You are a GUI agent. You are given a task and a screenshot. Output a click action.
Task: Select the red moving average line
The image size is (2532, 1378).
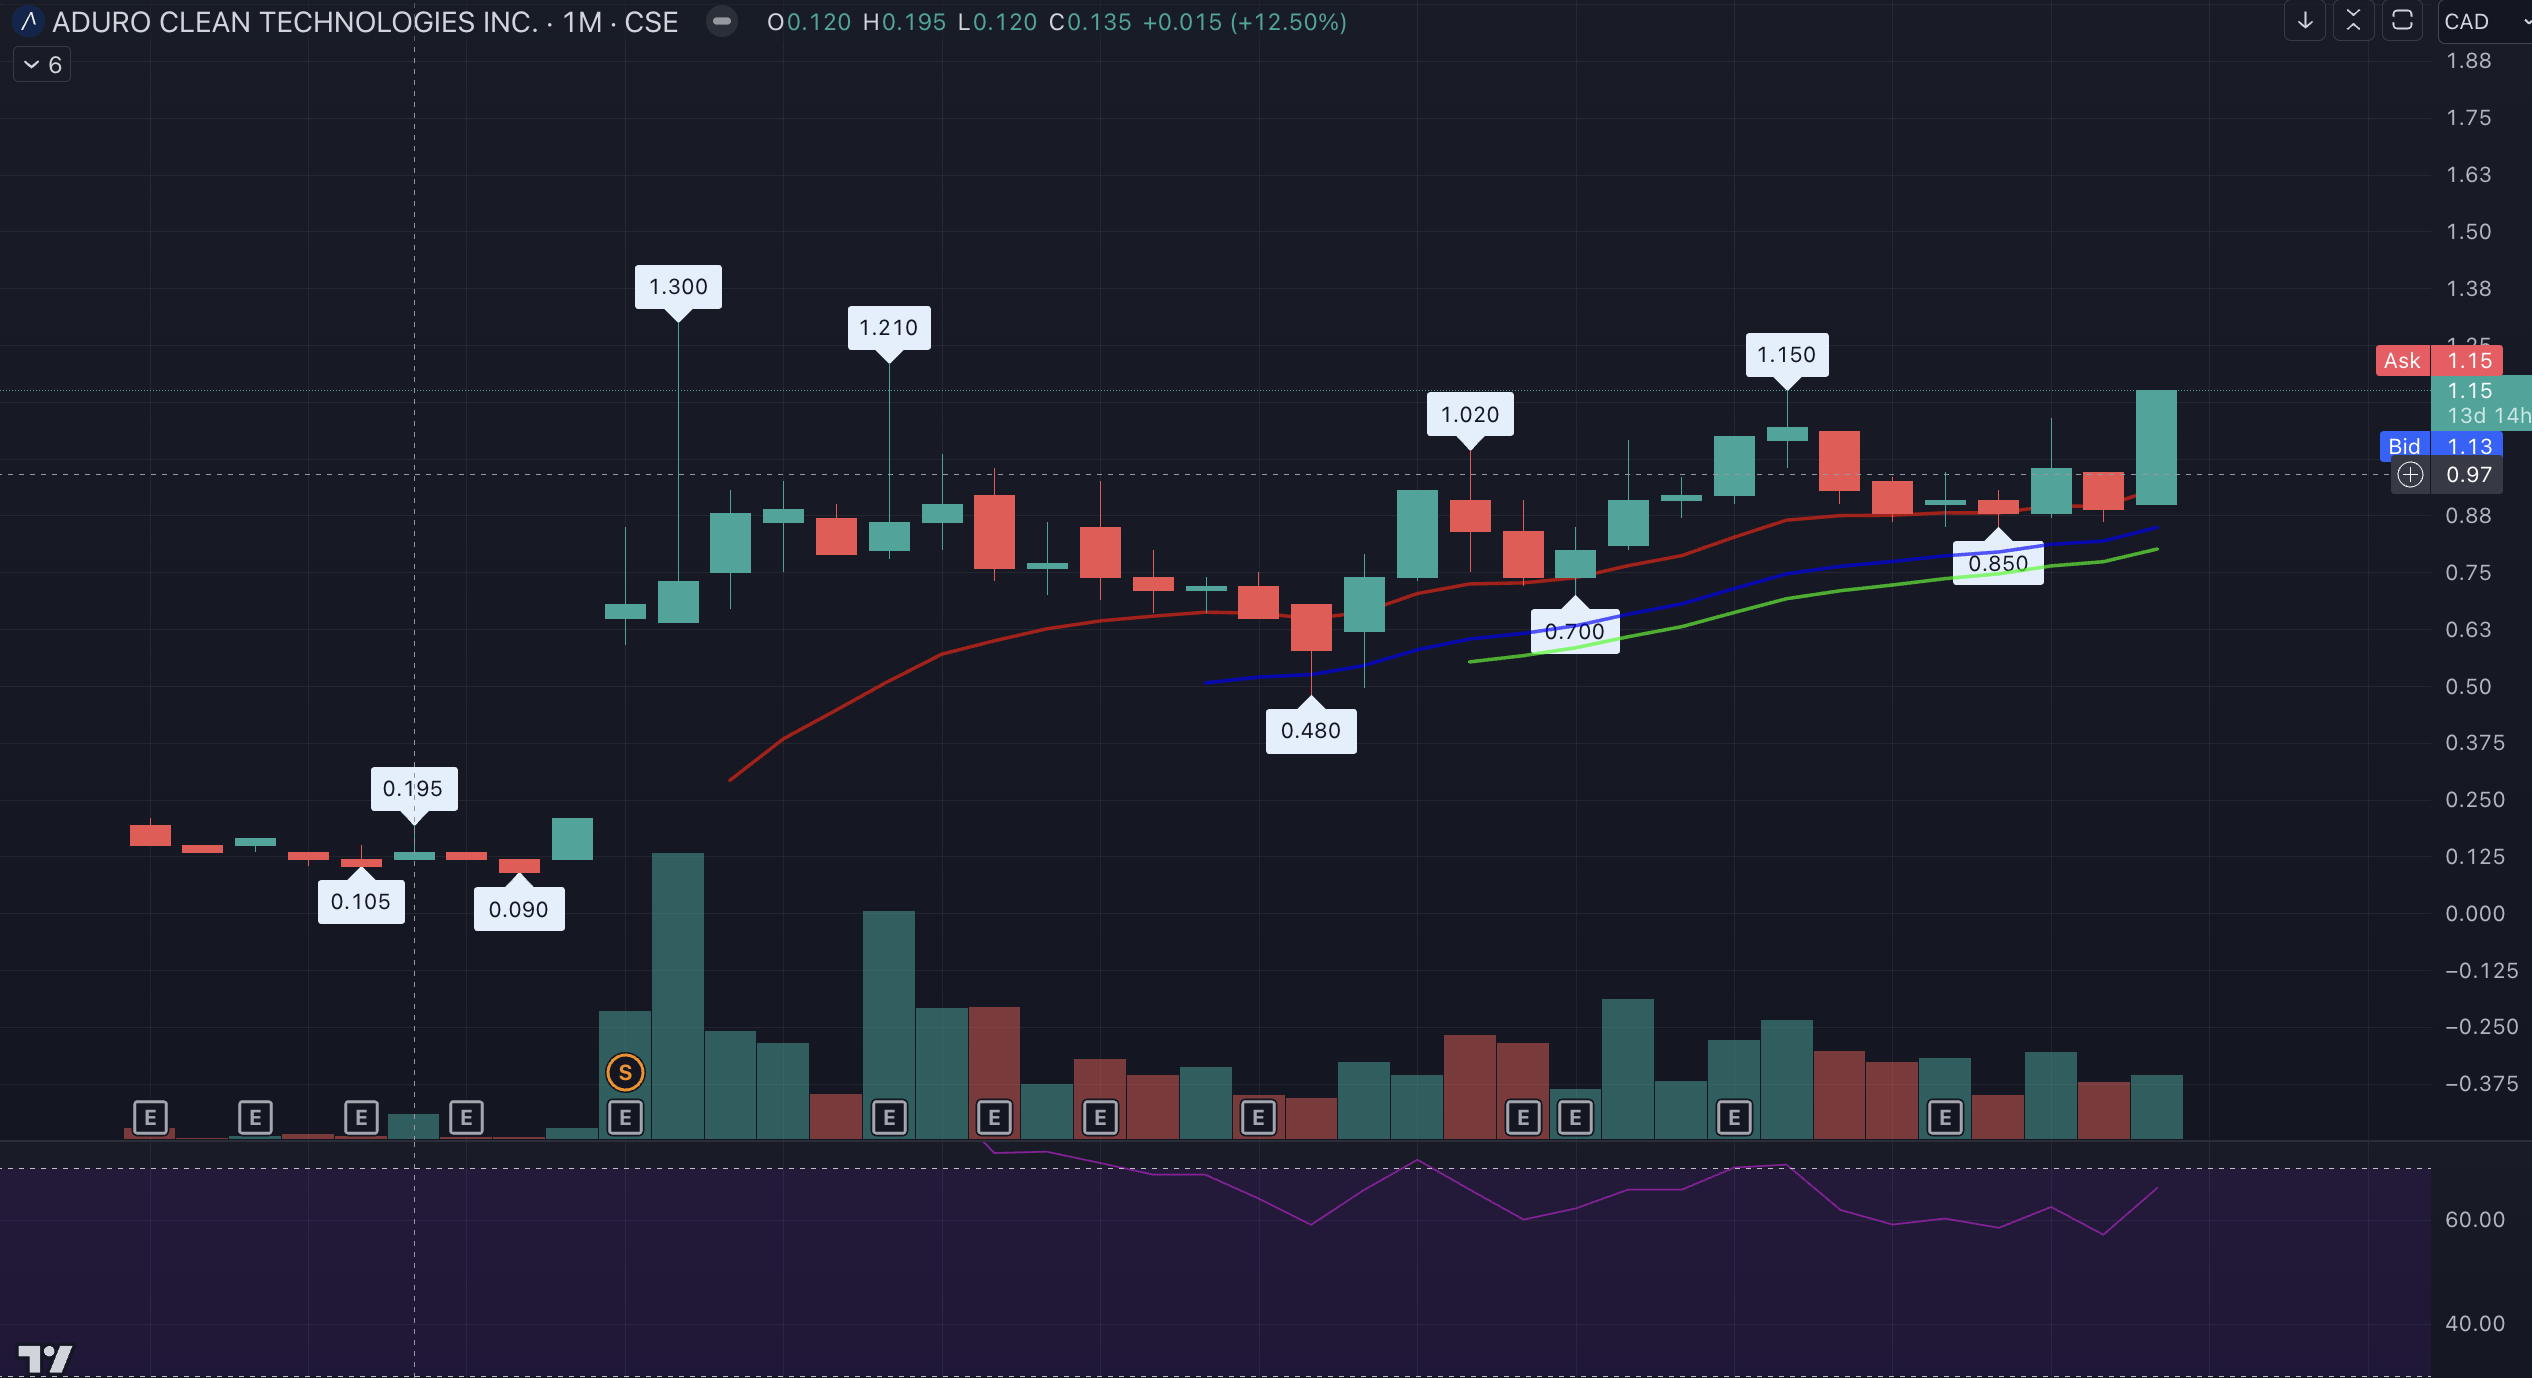(x=941, y=654)
